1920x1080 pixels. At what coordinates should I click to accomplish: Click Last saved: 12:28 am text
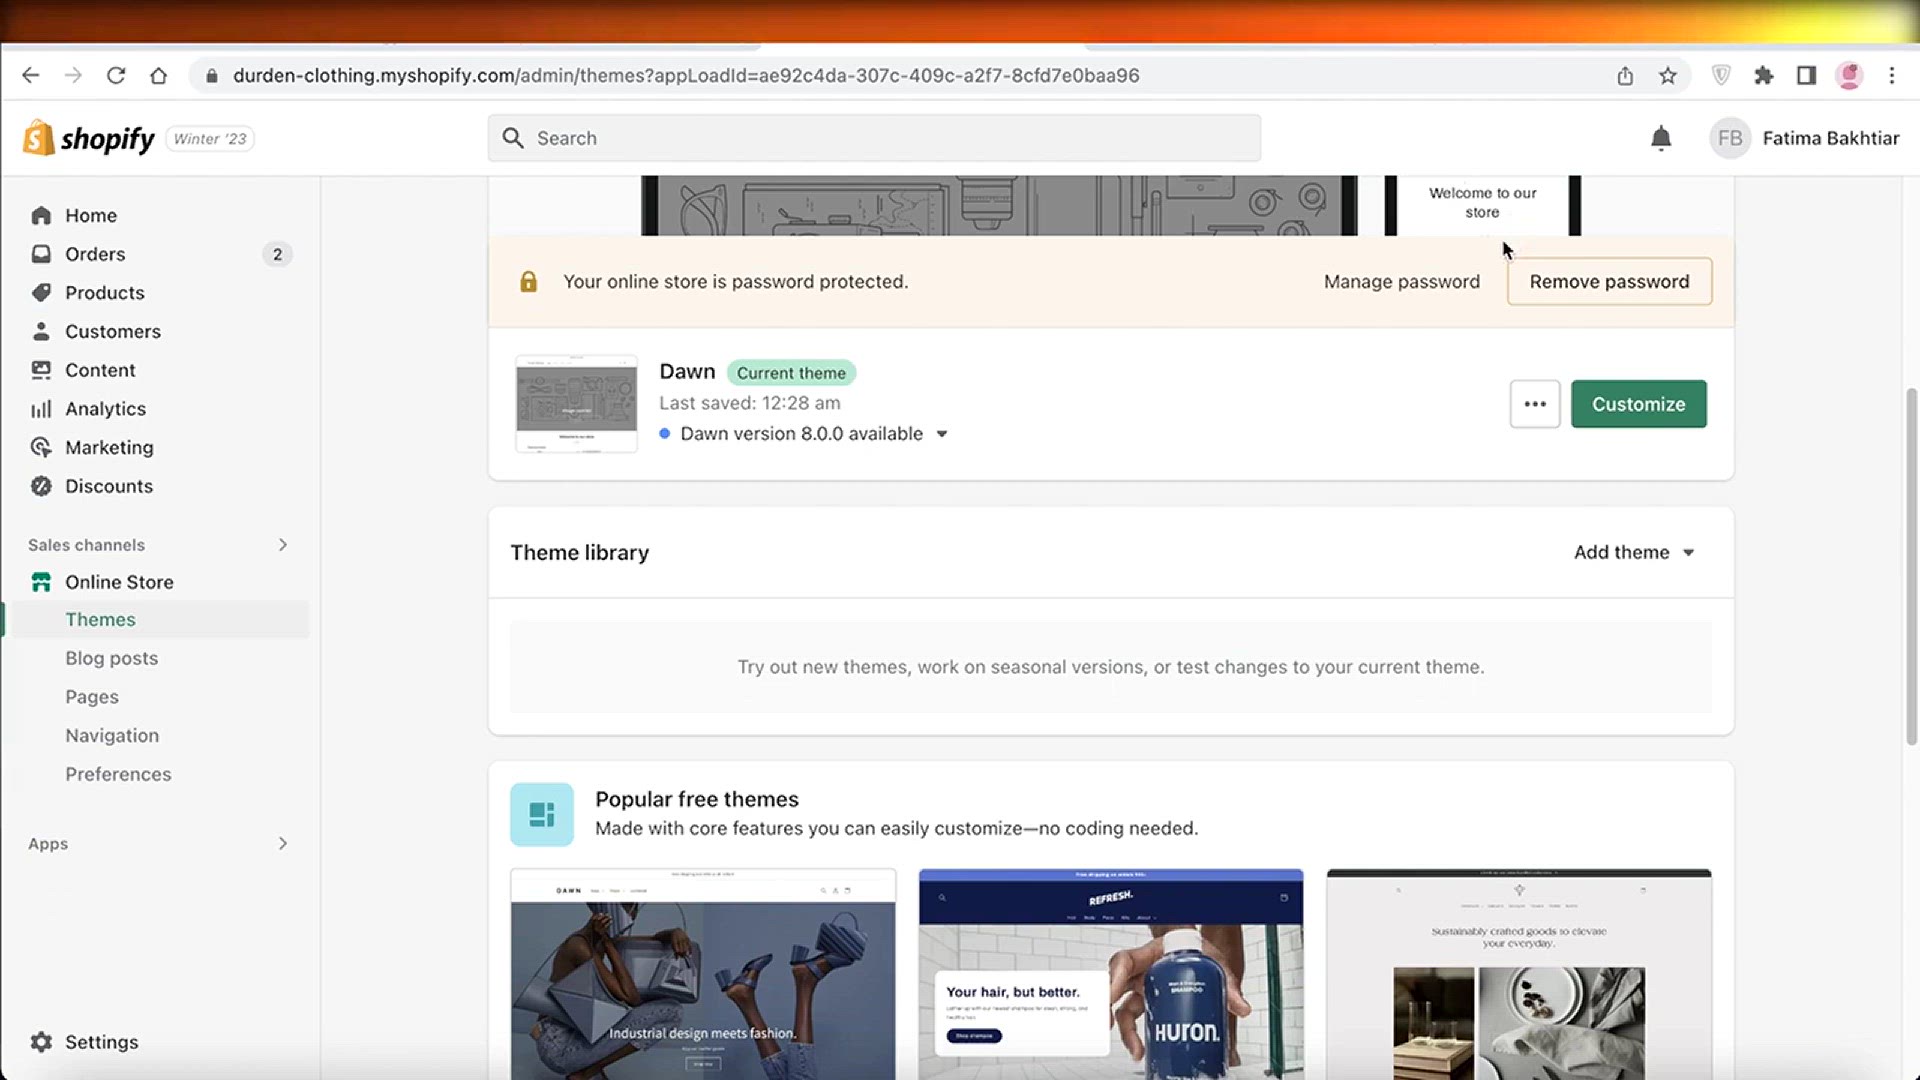tap(750, 403)
